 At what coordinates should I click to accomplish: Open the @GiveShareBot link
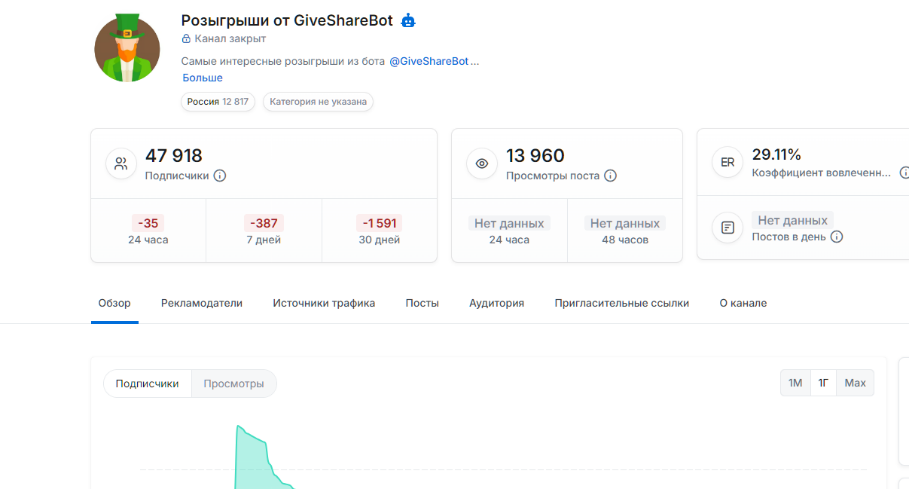(x=428, y=61)
